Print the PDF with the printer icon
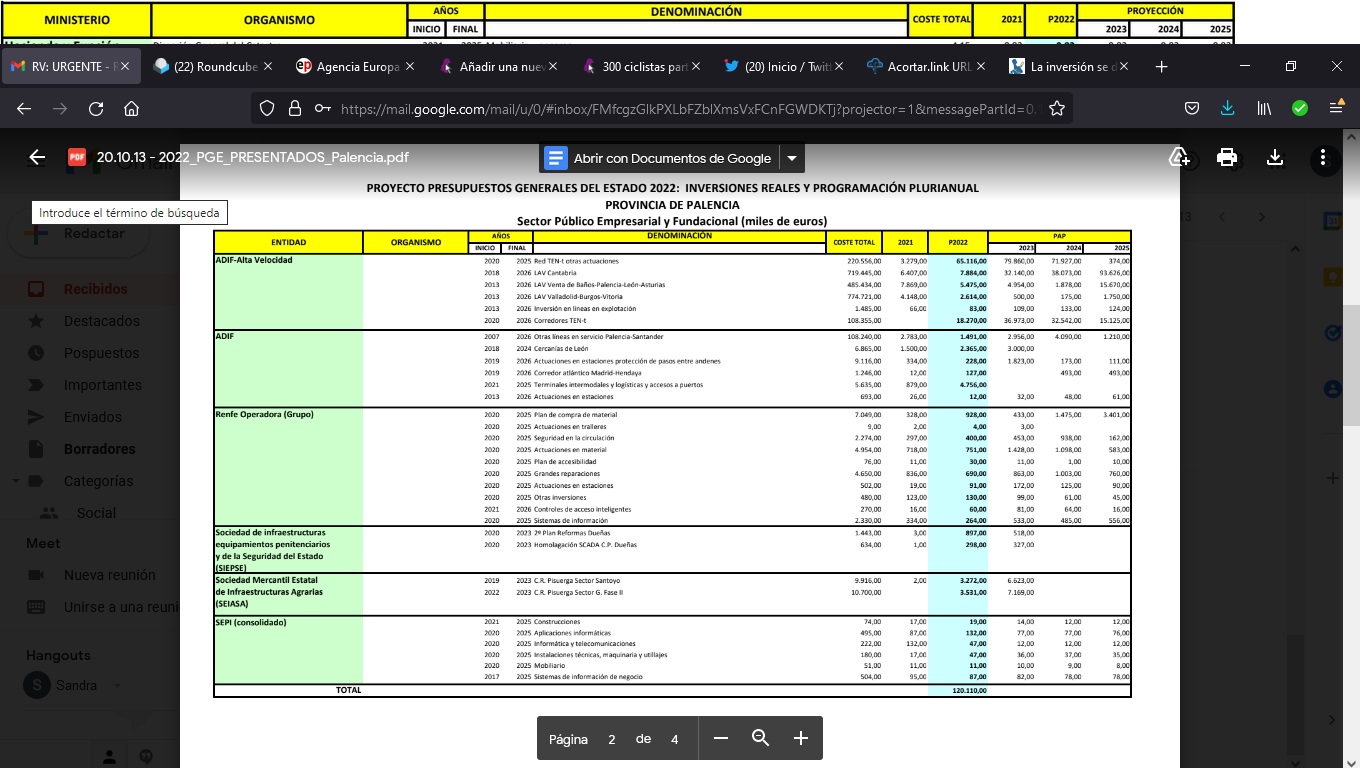 pyautogui.click(x=1227, y=157)
